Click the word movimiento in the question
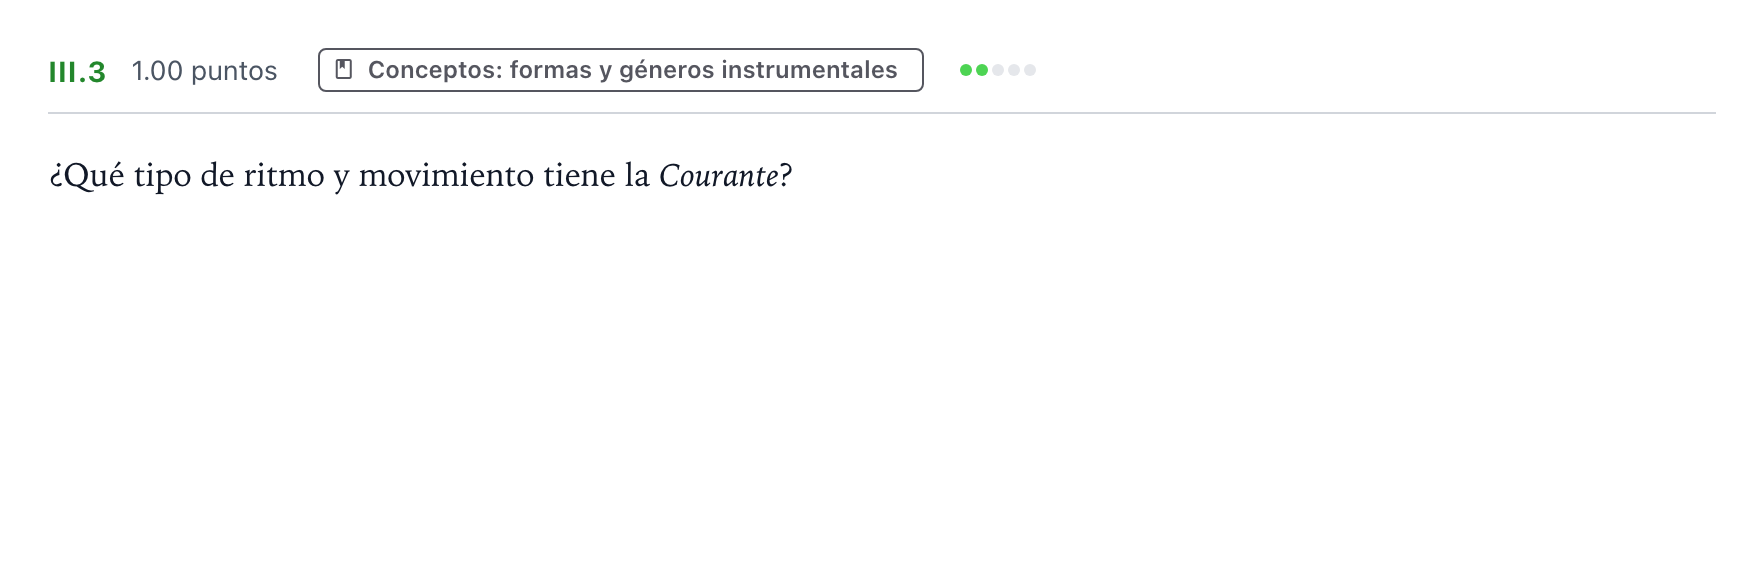 [446, 176]
